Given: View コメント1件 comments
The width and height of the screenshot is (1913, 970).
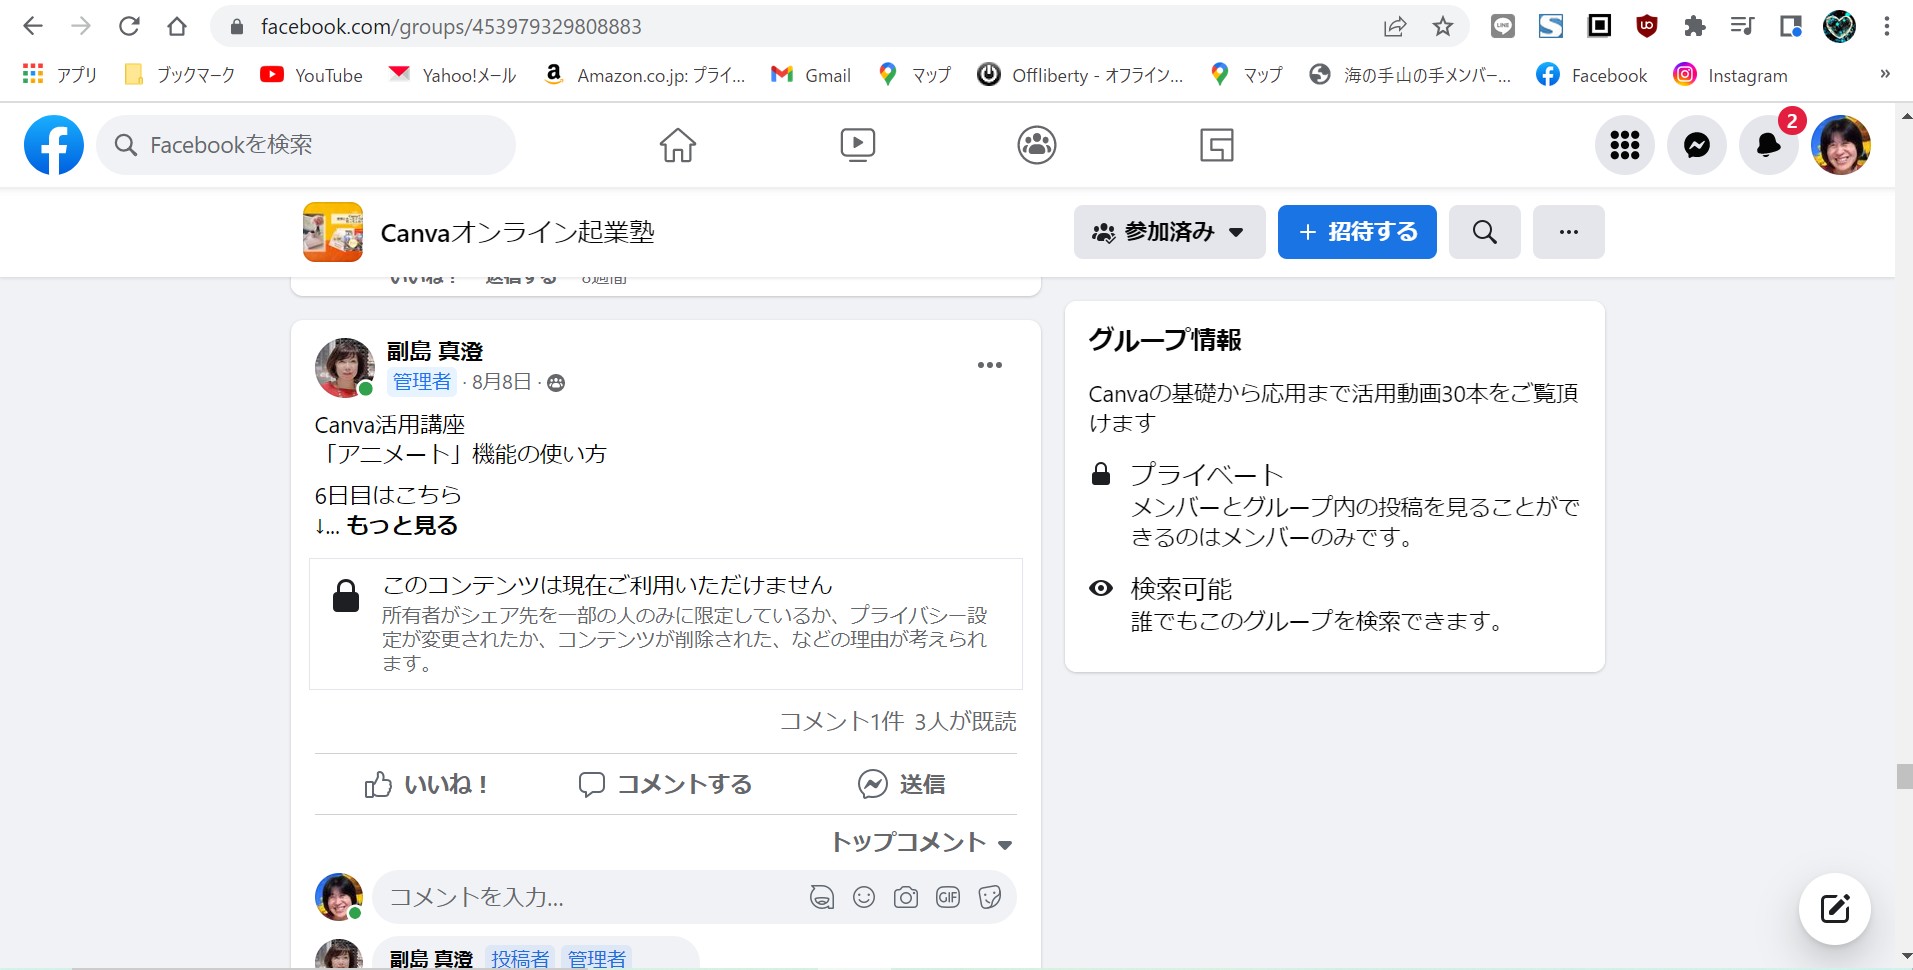Looking at the screenshot, I should (x=842, y=721).
